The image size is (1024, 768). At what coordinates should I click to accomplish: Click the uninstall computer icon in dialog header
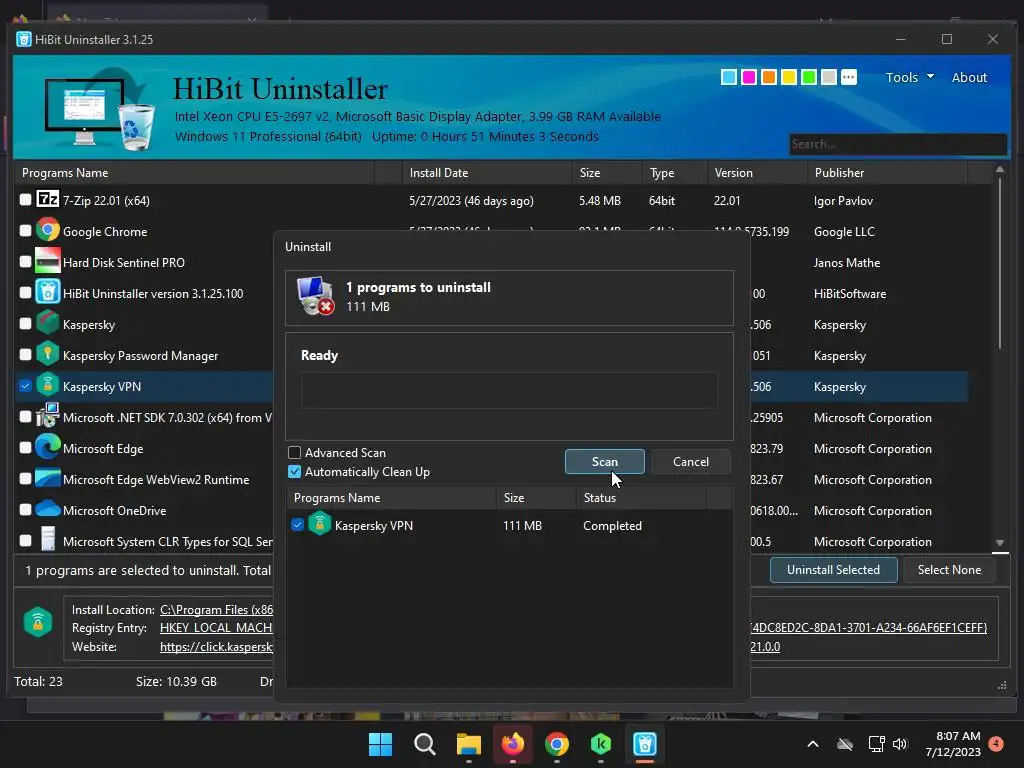tap(315, 296)
